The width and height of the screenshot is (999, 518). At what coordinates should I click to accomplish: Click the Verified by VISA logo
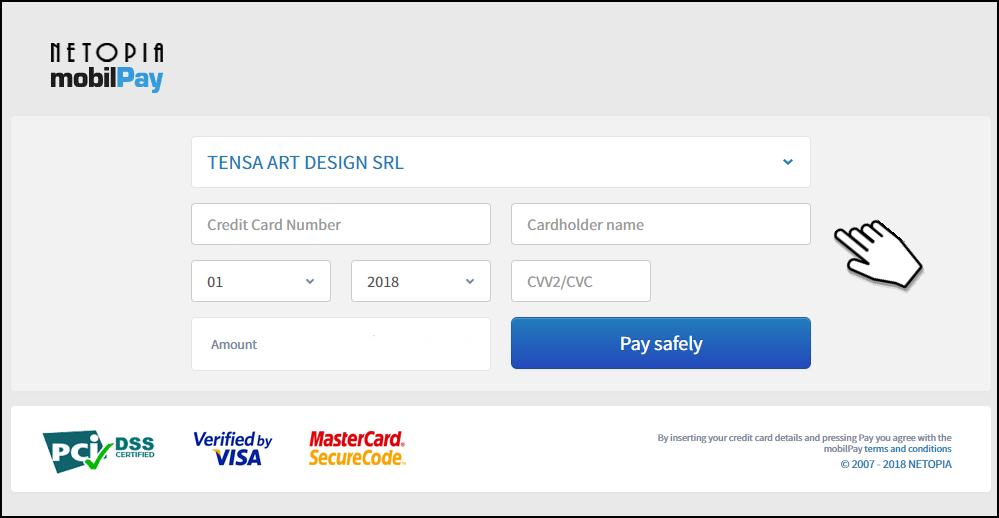[233, 449]
